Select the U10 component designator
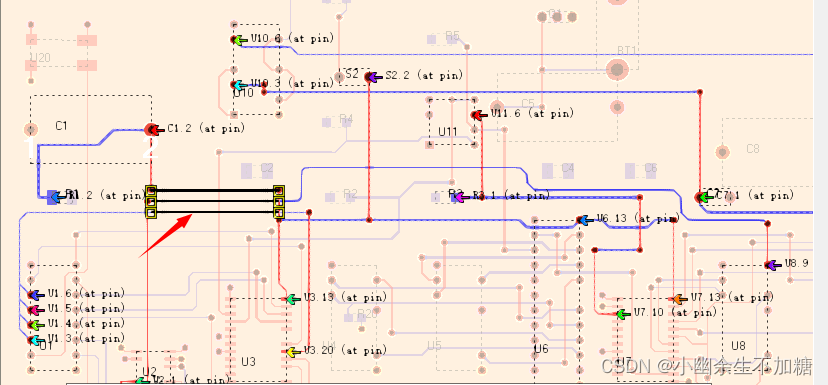This screenshot has height=385, width=828. [243, 93]
